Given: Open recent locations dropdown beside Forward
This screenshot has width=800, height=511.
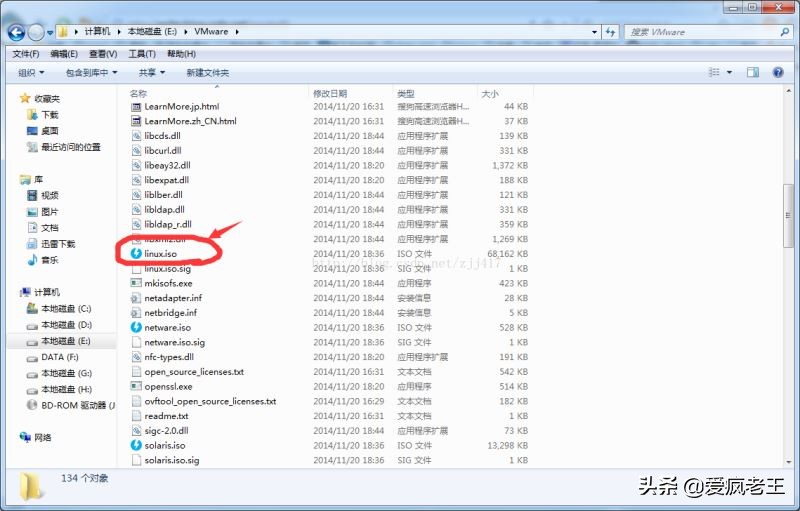Looking at the screenshot, I should pyautogui.click(x=50, y=33).
